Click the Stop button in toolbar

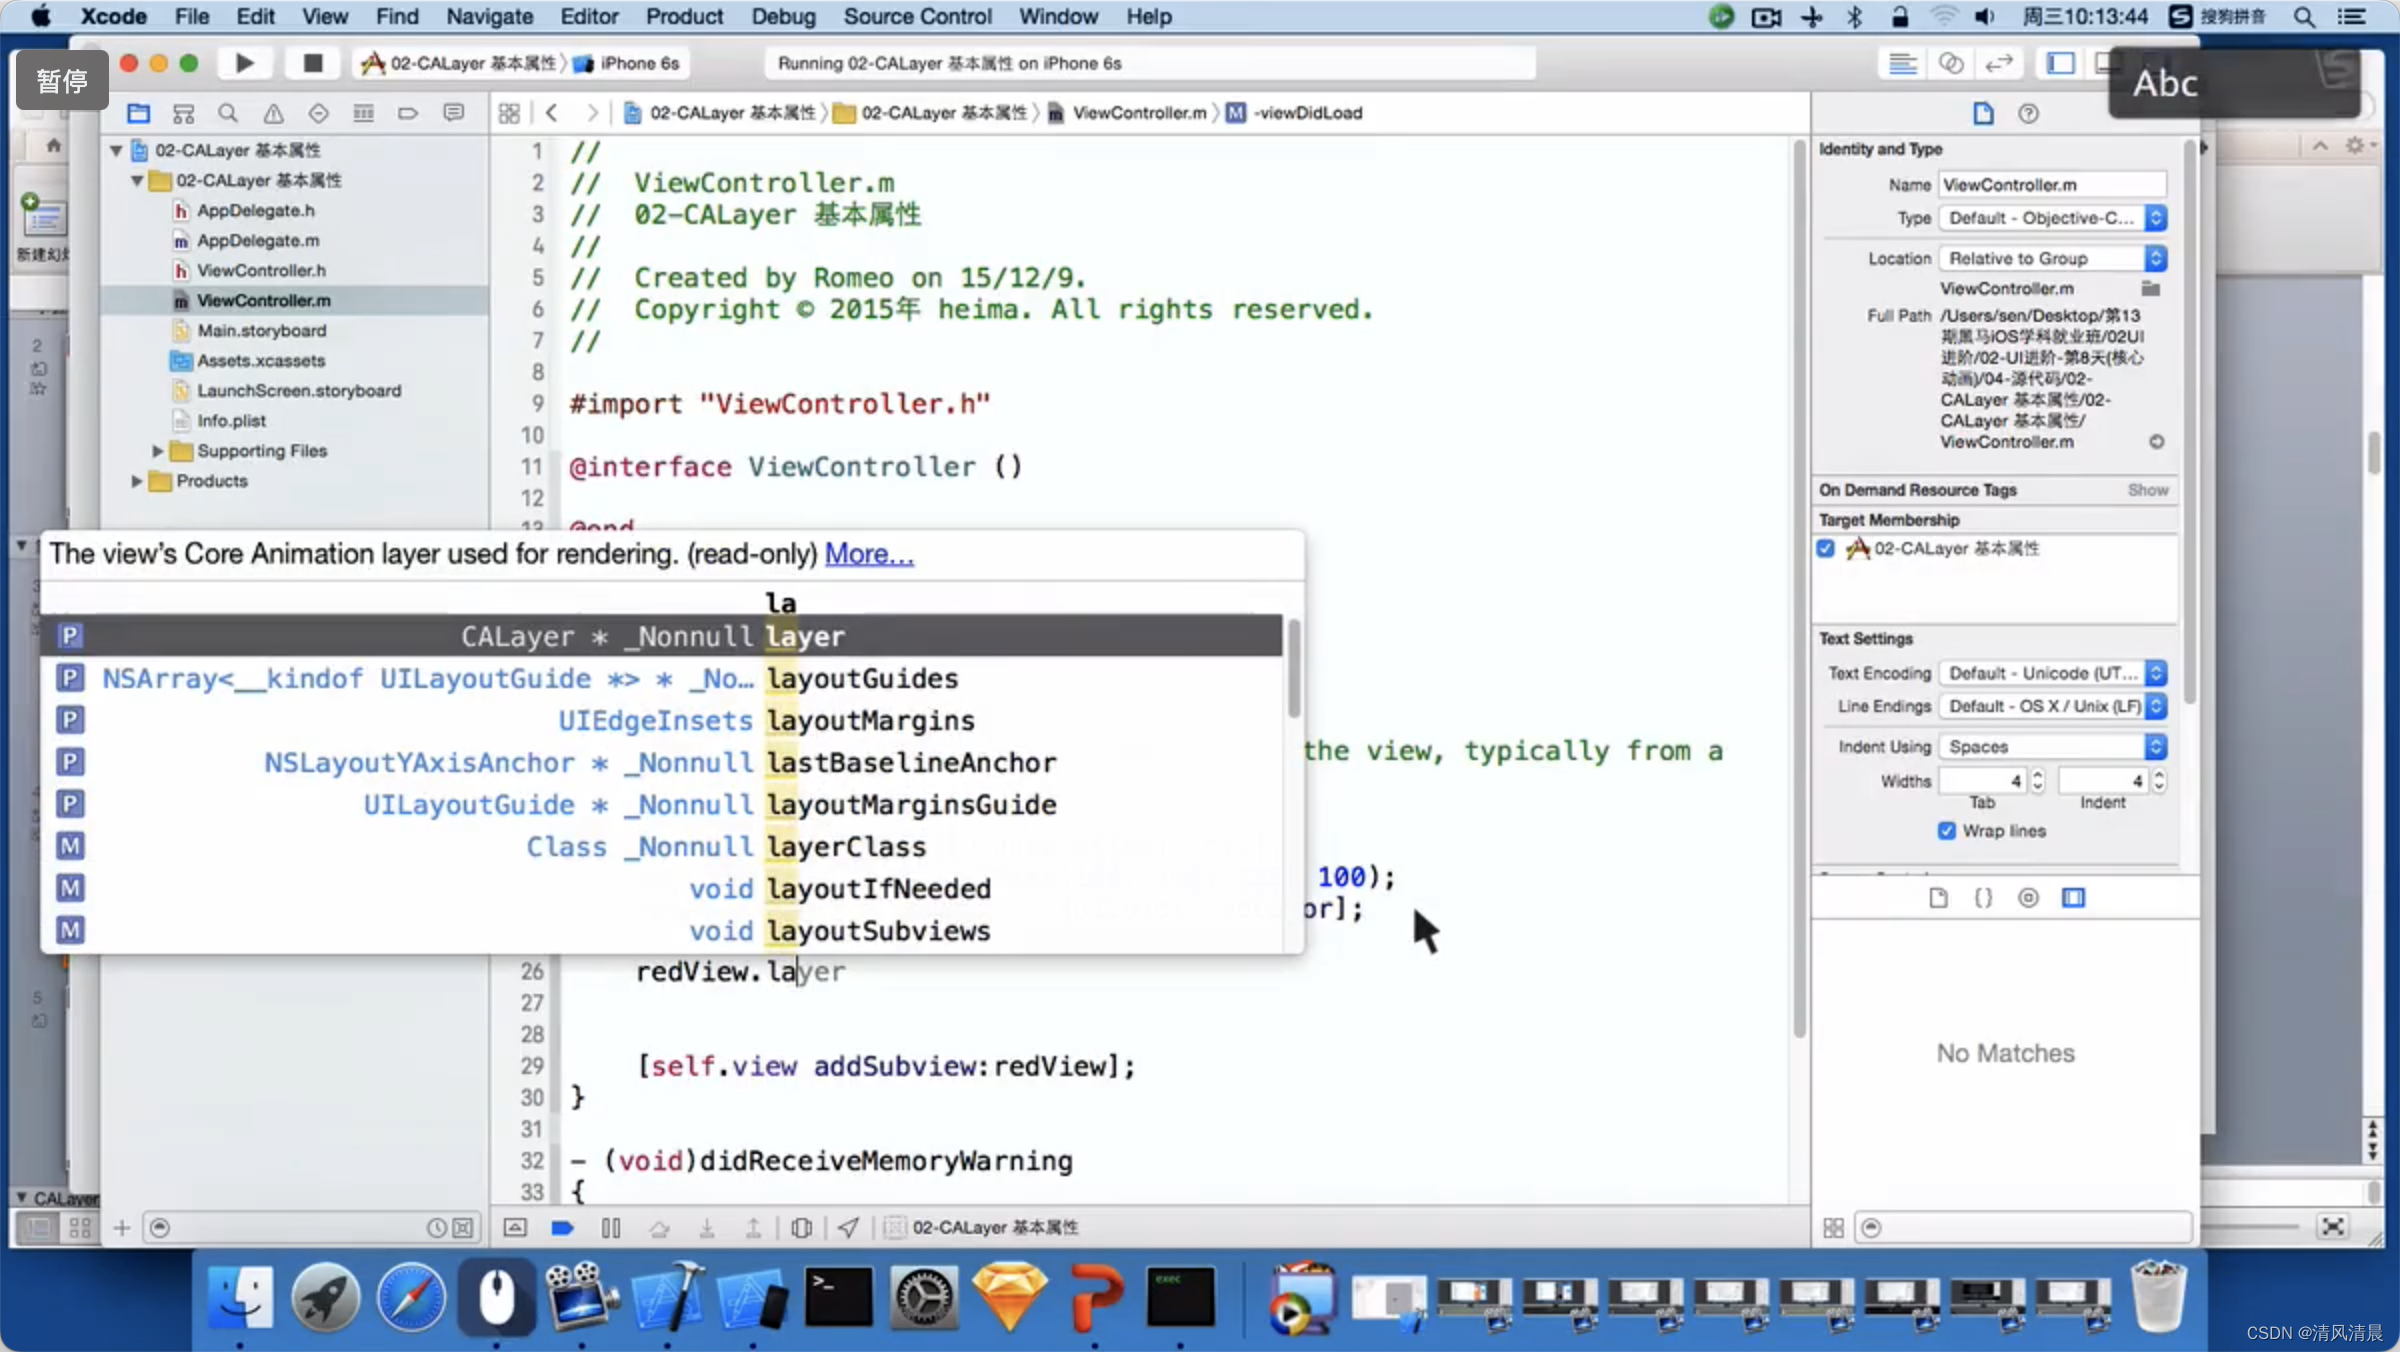pyautogui.click(x=312, y=63)
